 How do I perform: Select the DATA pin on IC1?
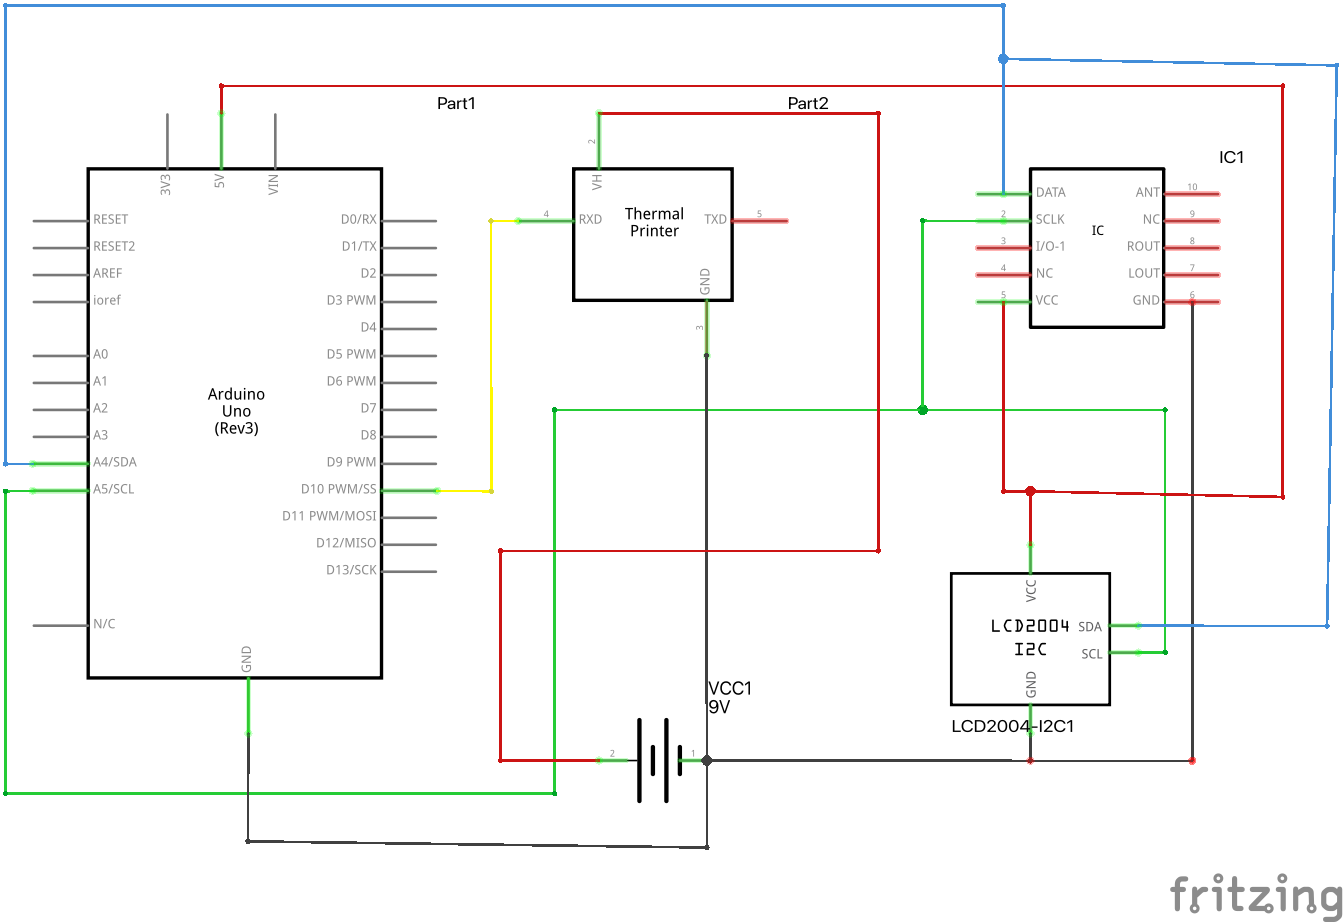coord(1003,193)
